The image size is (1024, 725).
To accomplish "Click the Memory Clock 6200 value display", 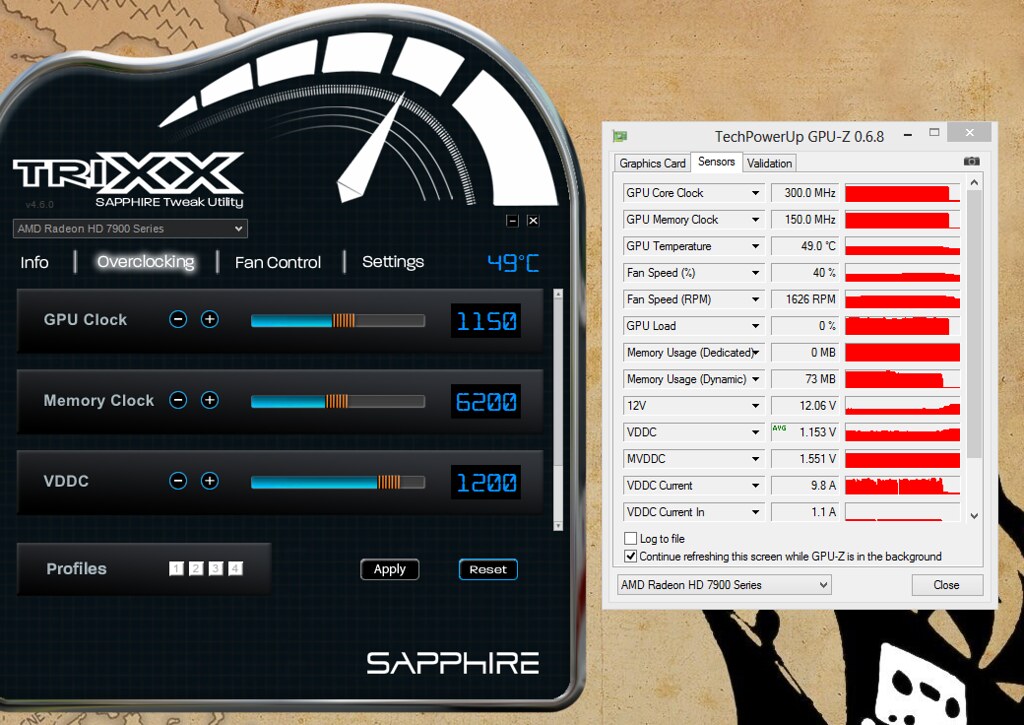I will [x=486, y=402].
